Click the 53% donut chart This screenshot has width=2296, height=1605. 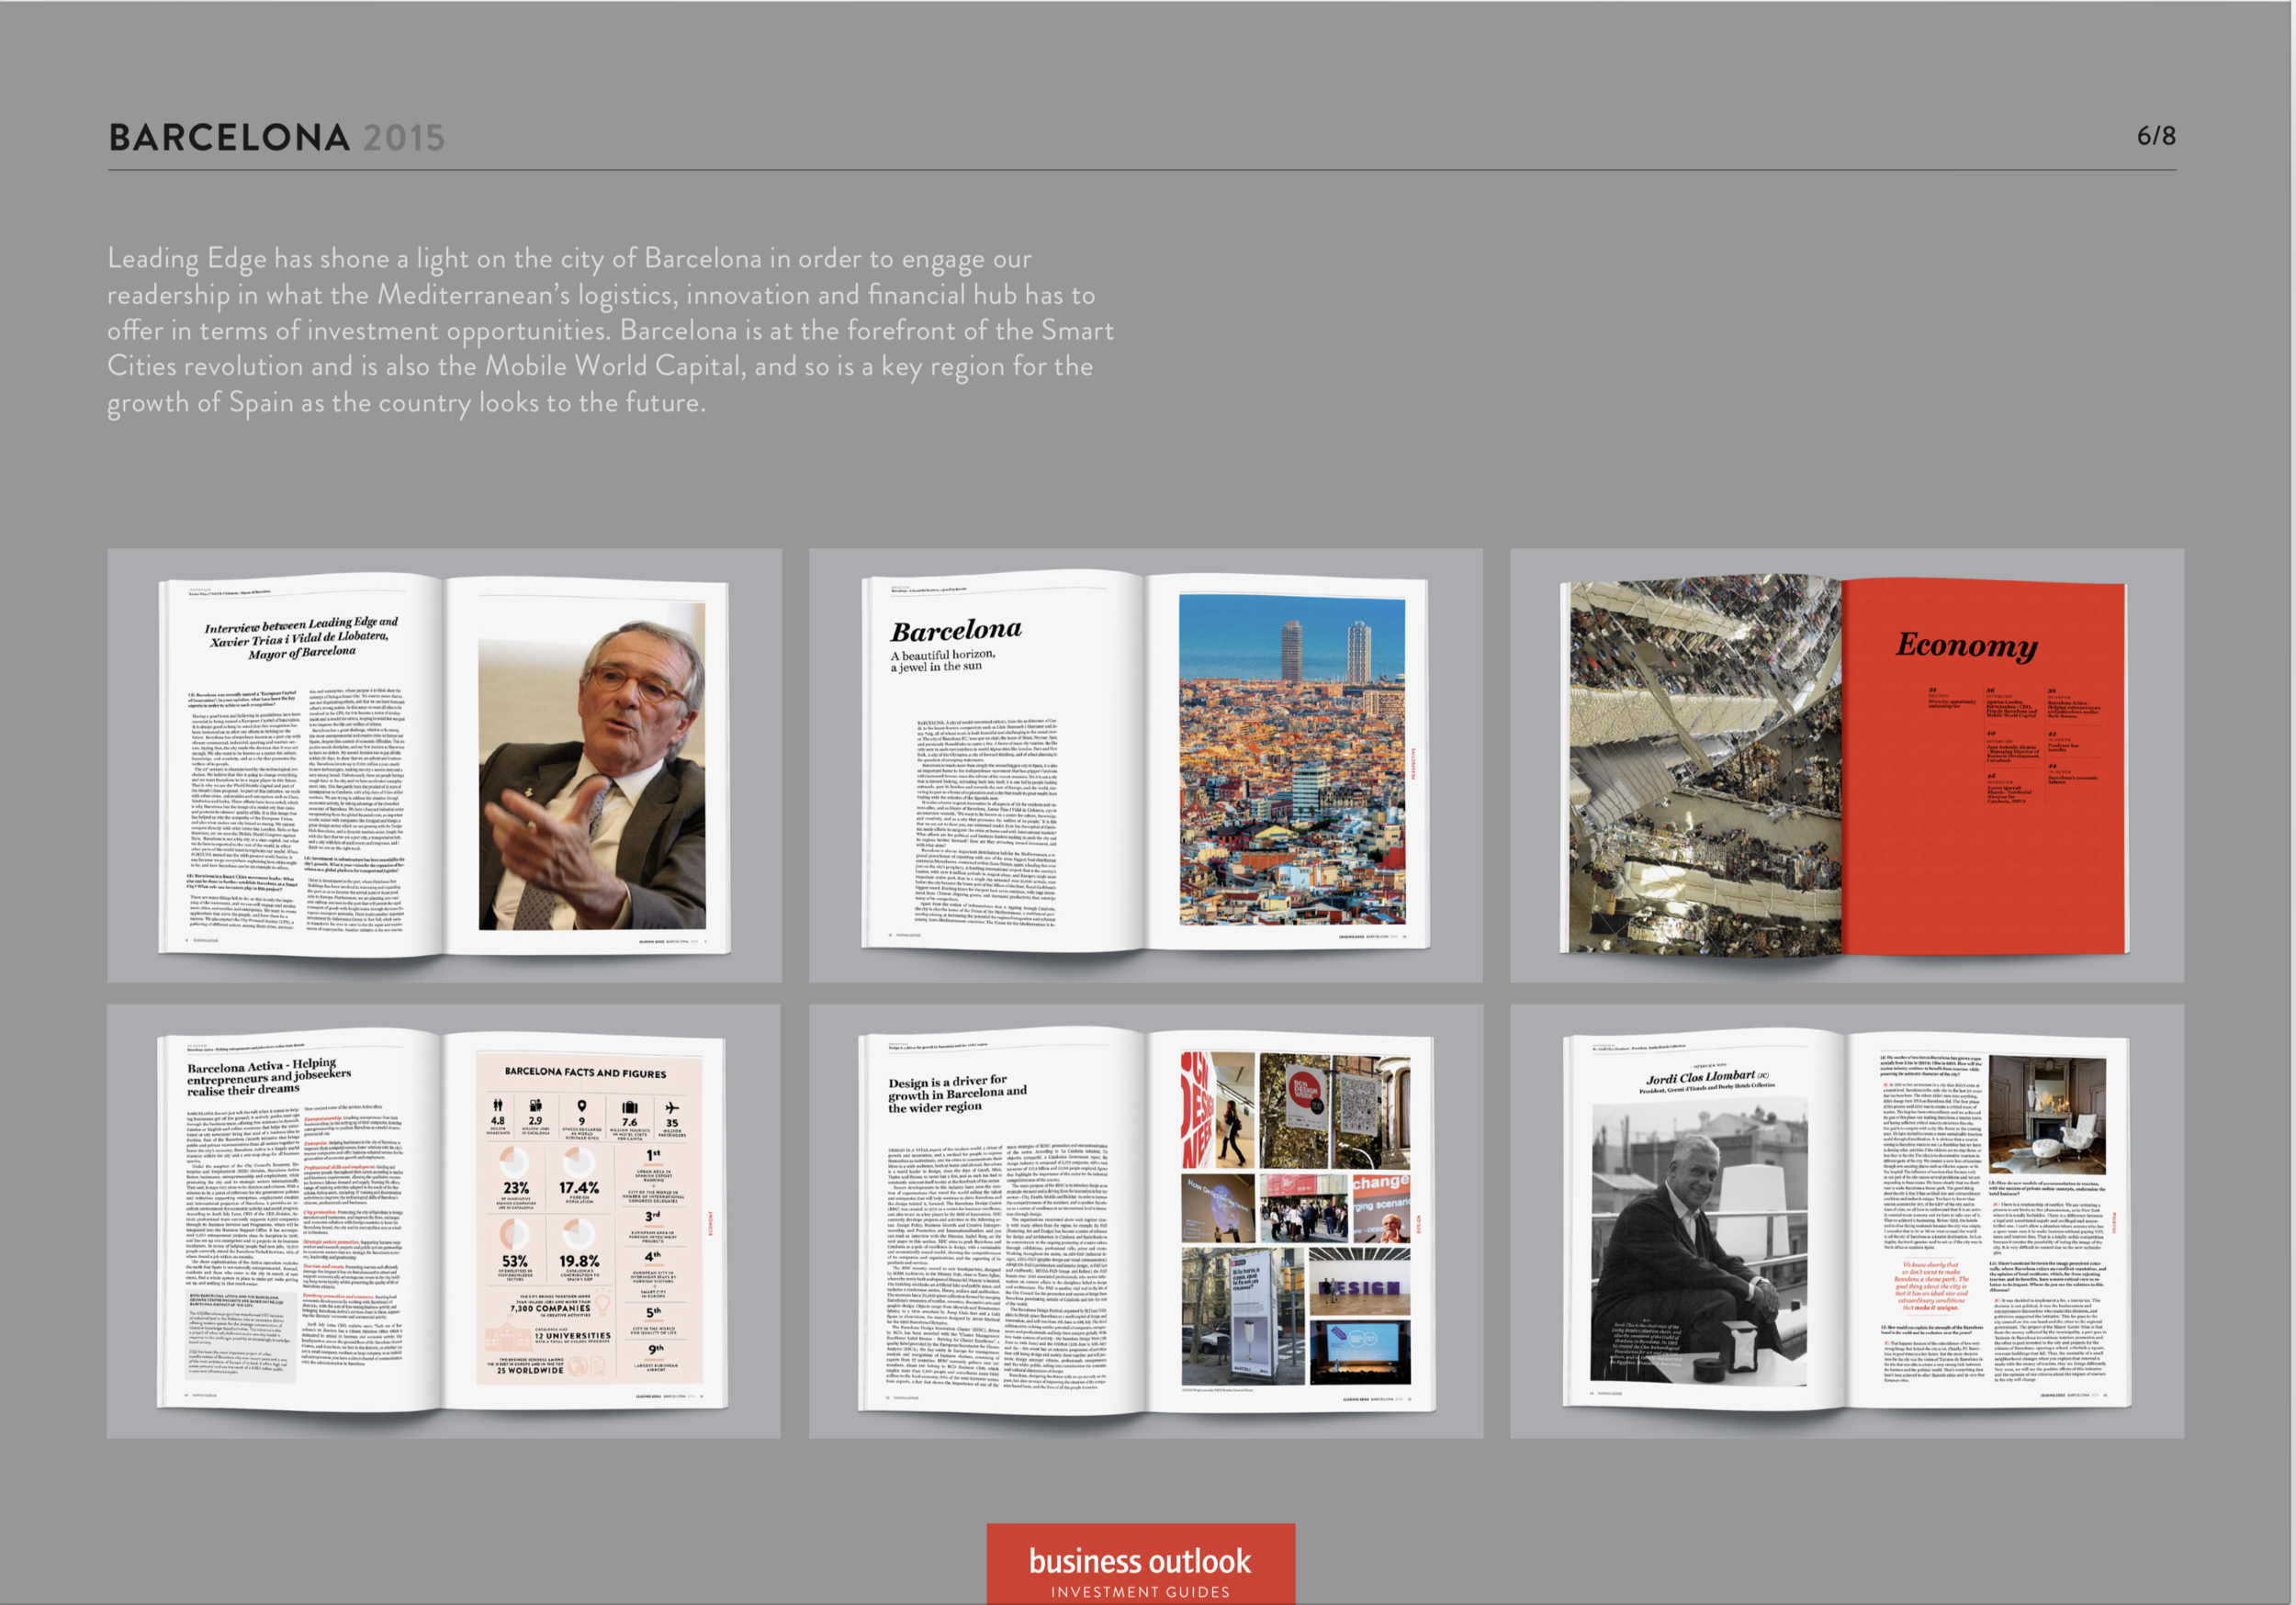[x=515, y=1234]
